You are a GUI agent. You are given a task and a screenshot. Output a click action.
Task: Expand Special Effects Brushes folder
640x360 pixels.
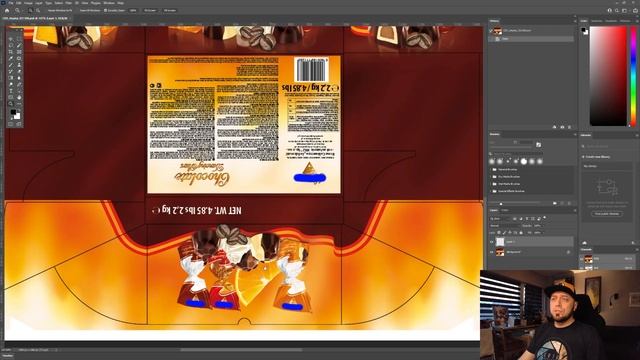coord(491,191)
